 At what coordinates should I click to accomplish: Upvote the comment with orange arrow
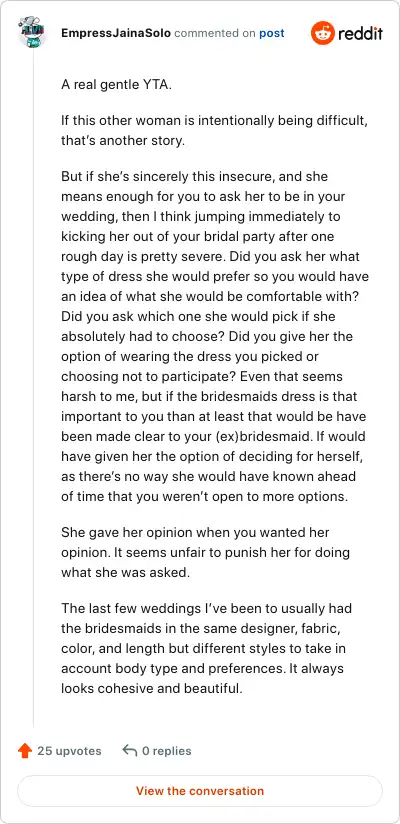(x=25, y=751)
